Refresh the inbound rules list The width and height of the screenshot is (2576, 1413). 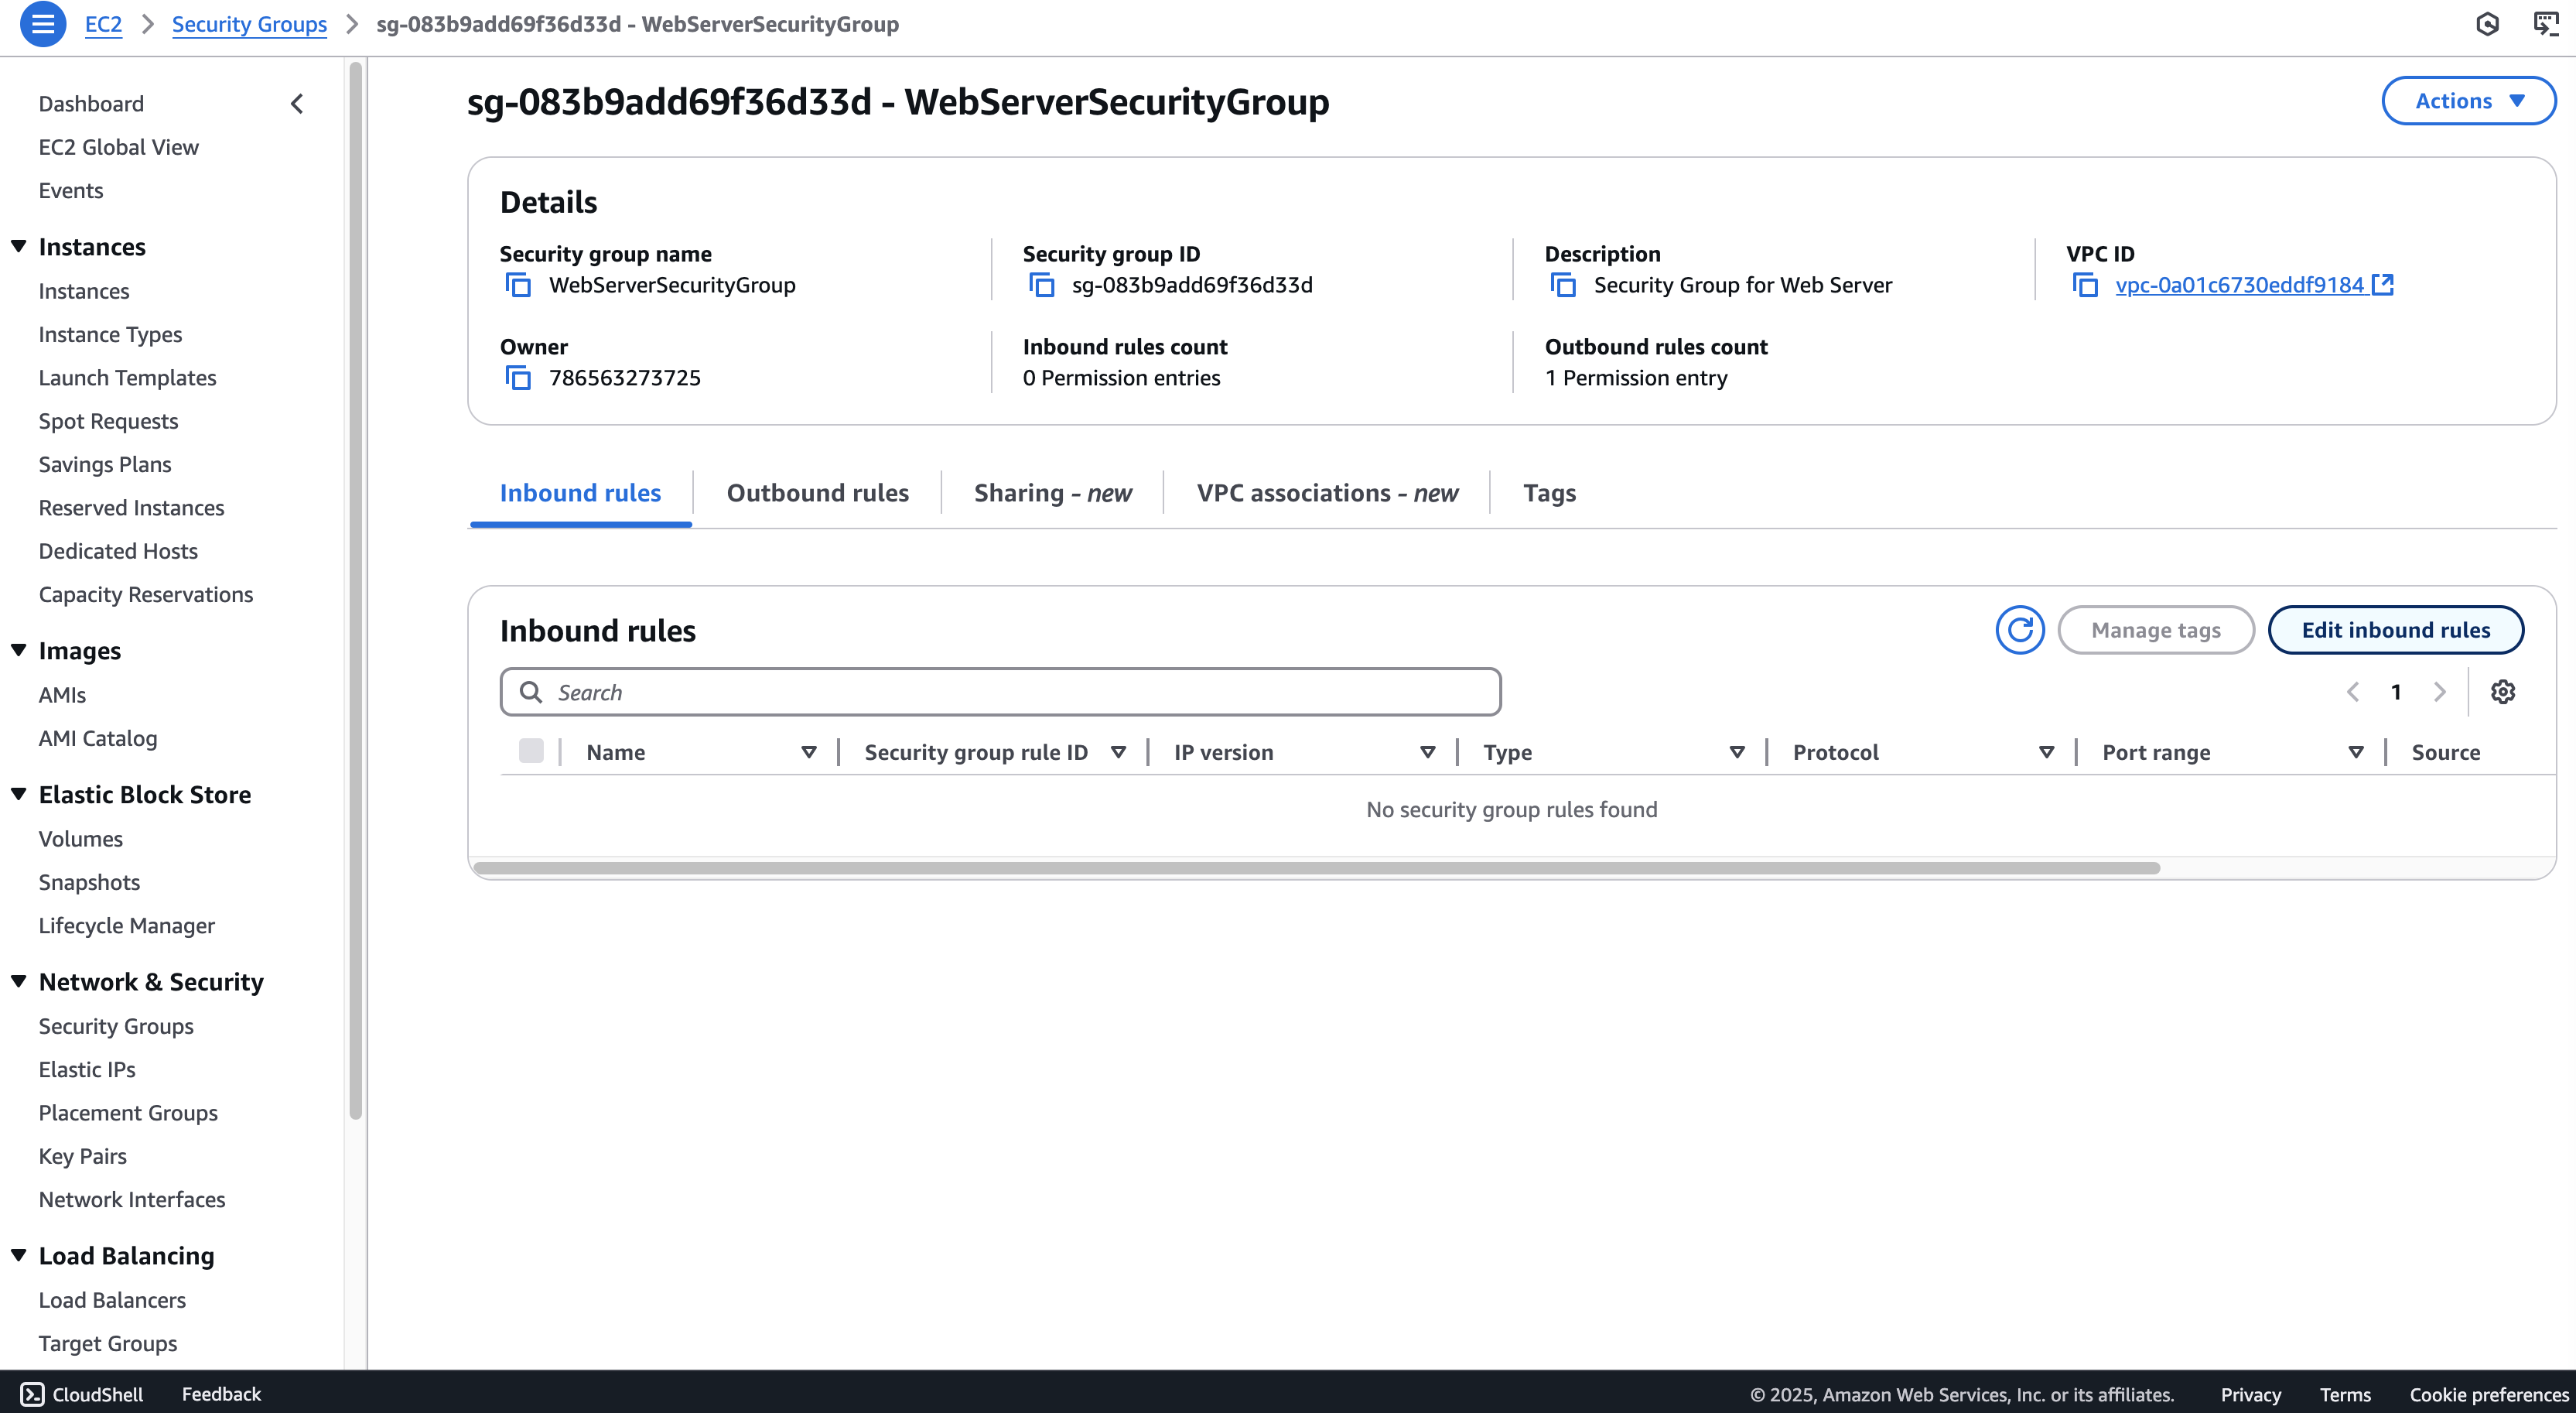pyautogui.click(x=2020, y=630)
